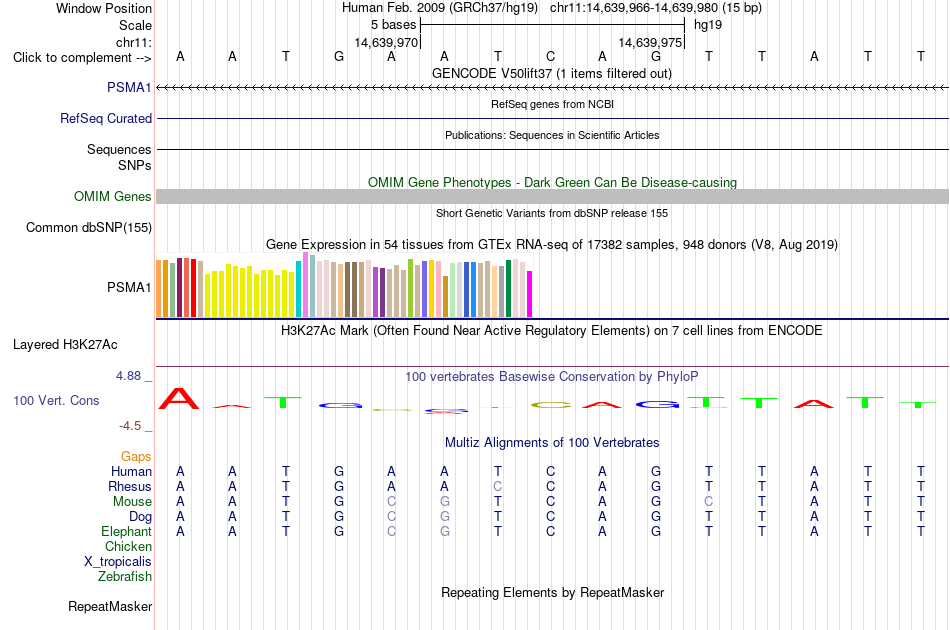Click the large red A conservation logo

pos(179,399)
